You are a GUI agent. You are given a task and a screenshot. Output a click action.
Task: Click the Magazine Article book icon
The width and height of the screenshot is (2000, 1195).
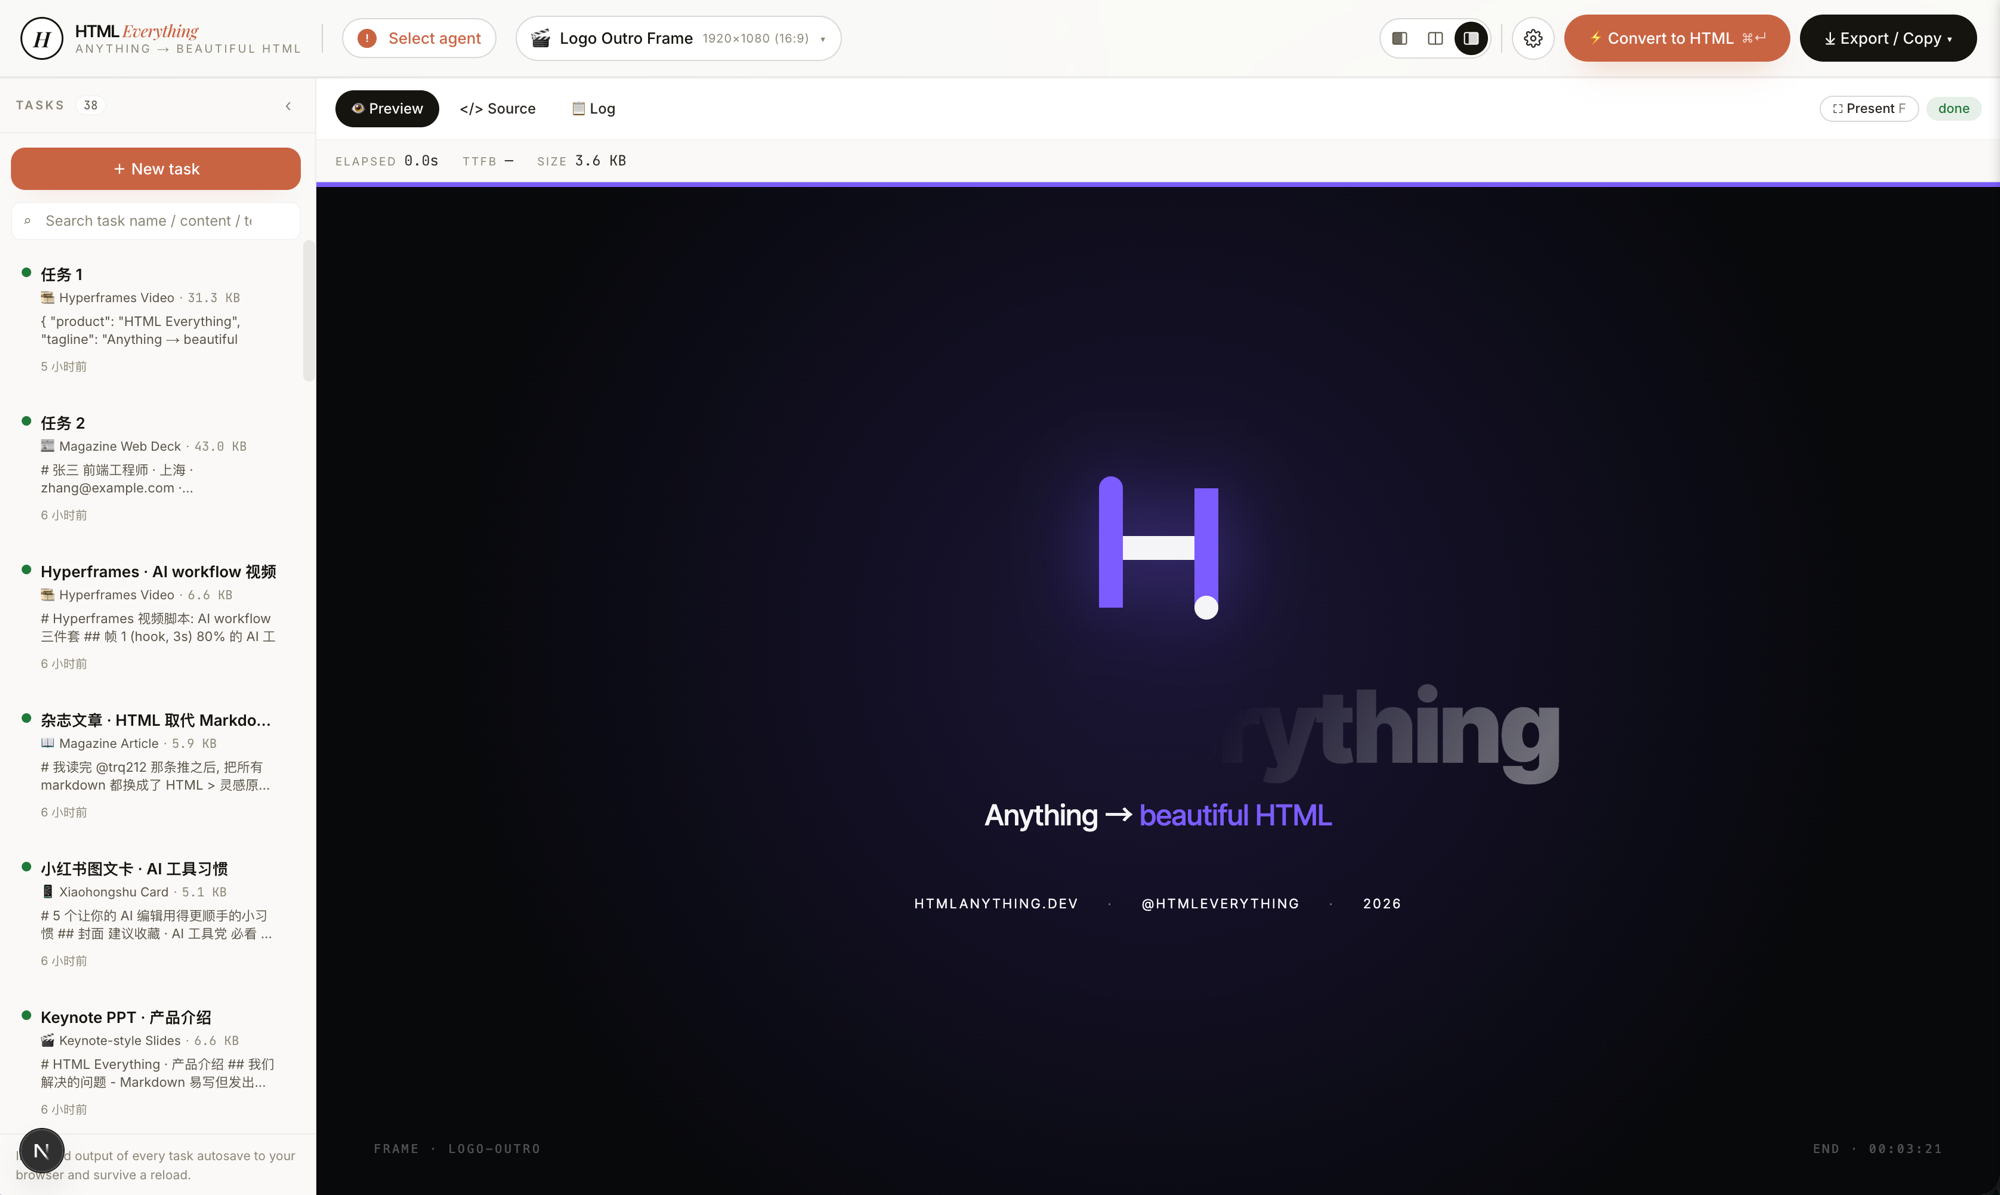(47, 743)
